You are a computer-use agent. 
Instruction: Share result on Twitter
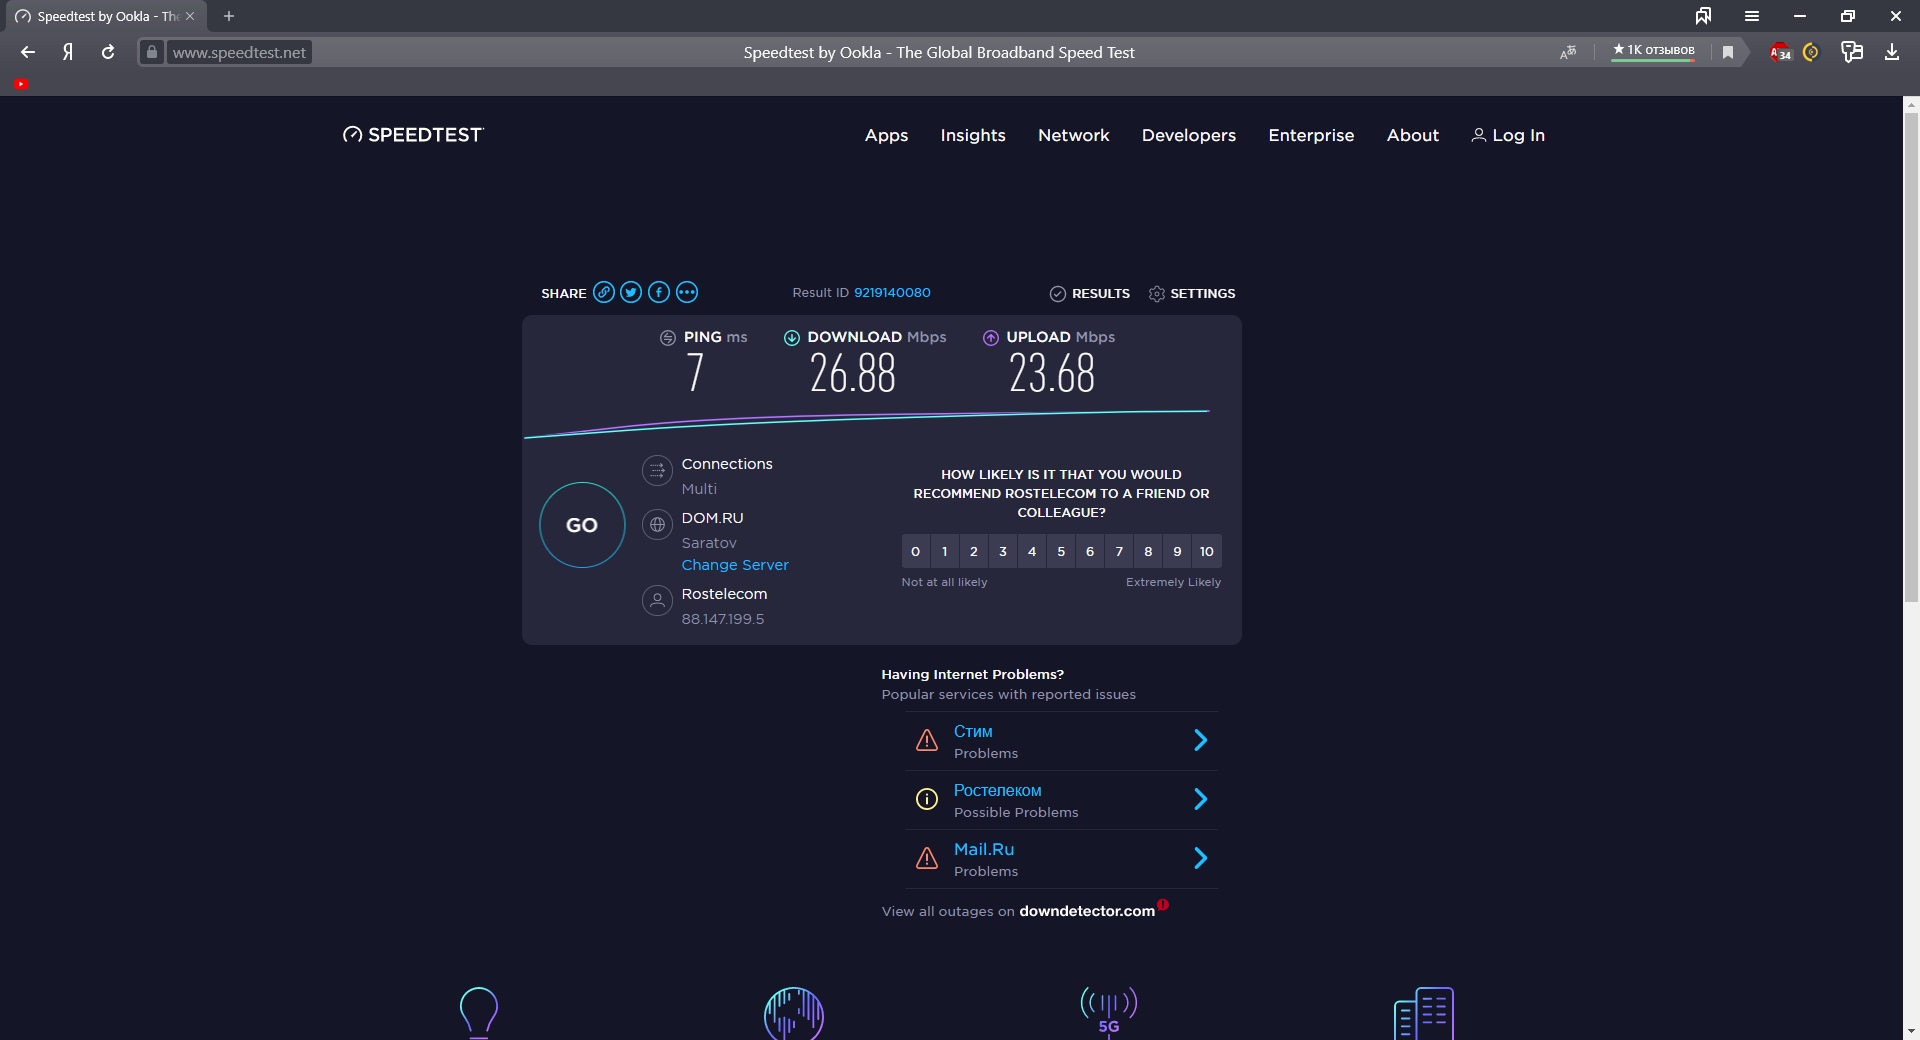[x=631, y=292]
